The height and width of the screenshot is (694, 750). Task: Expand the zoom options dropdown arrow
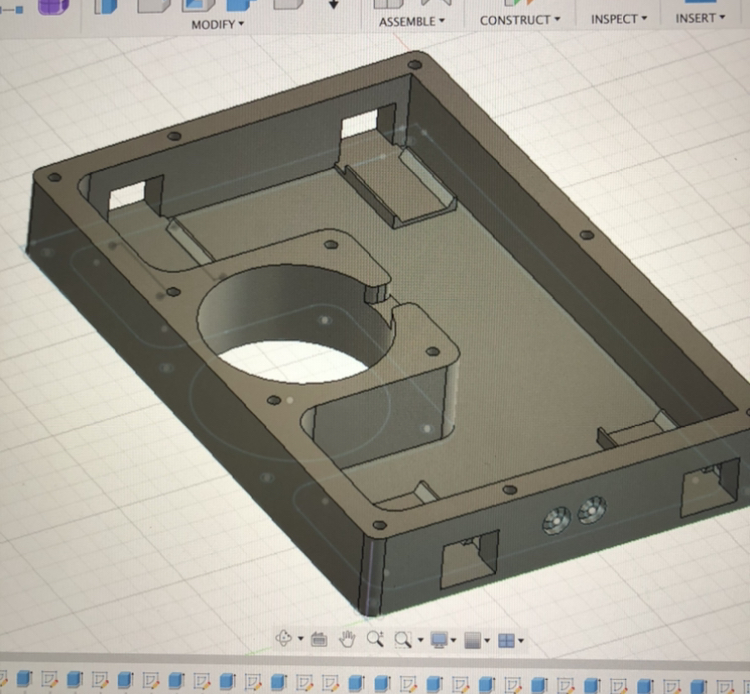click(x=420, y=640)
